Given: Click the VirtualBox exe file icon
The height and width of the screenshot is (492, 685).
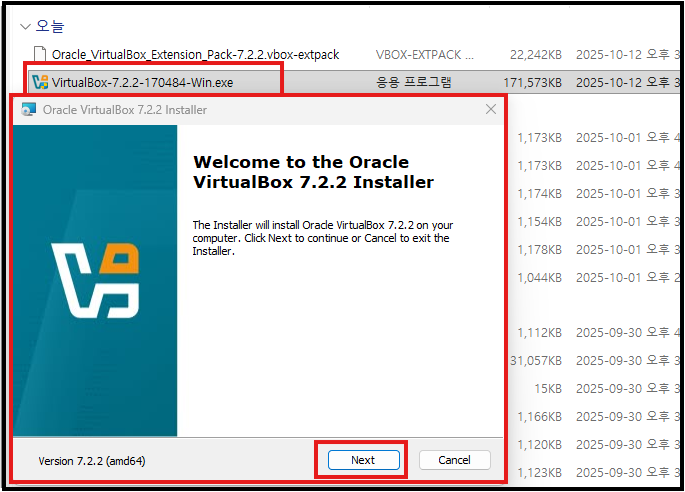Looking at the screenshot, I should click(40, 82).
